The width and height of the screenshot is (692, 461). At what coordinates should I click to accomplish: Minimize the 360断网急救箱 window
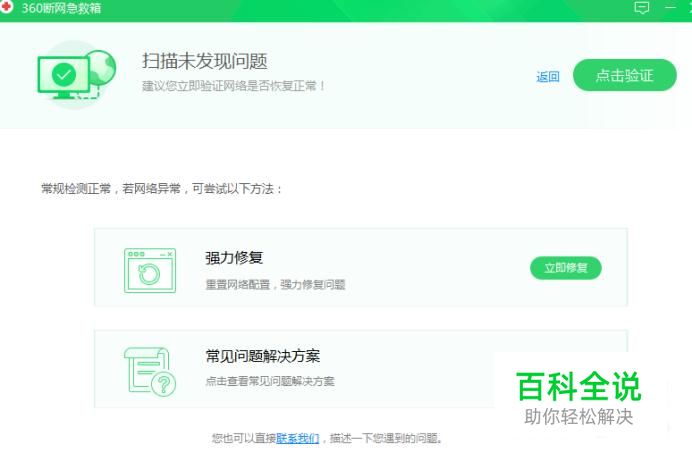click(x=670, y=7)
